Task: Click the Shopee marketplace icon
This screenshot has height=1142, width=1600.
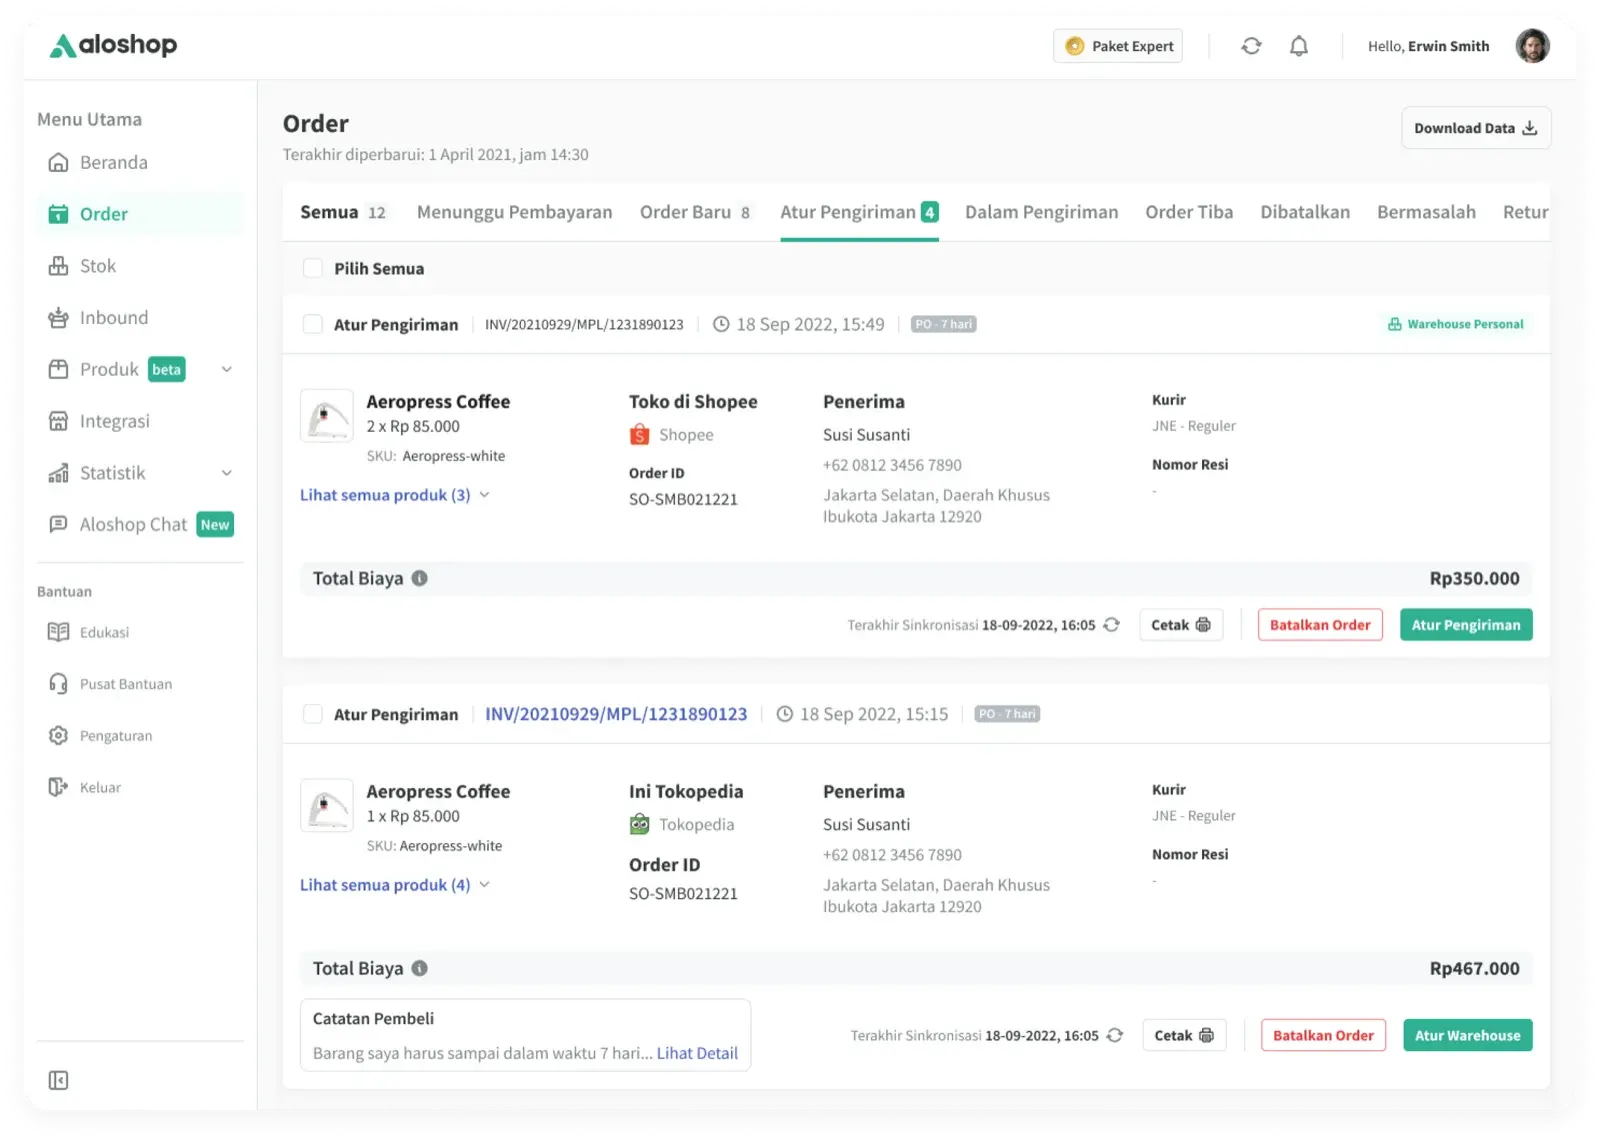Action: tap(639, 435)
